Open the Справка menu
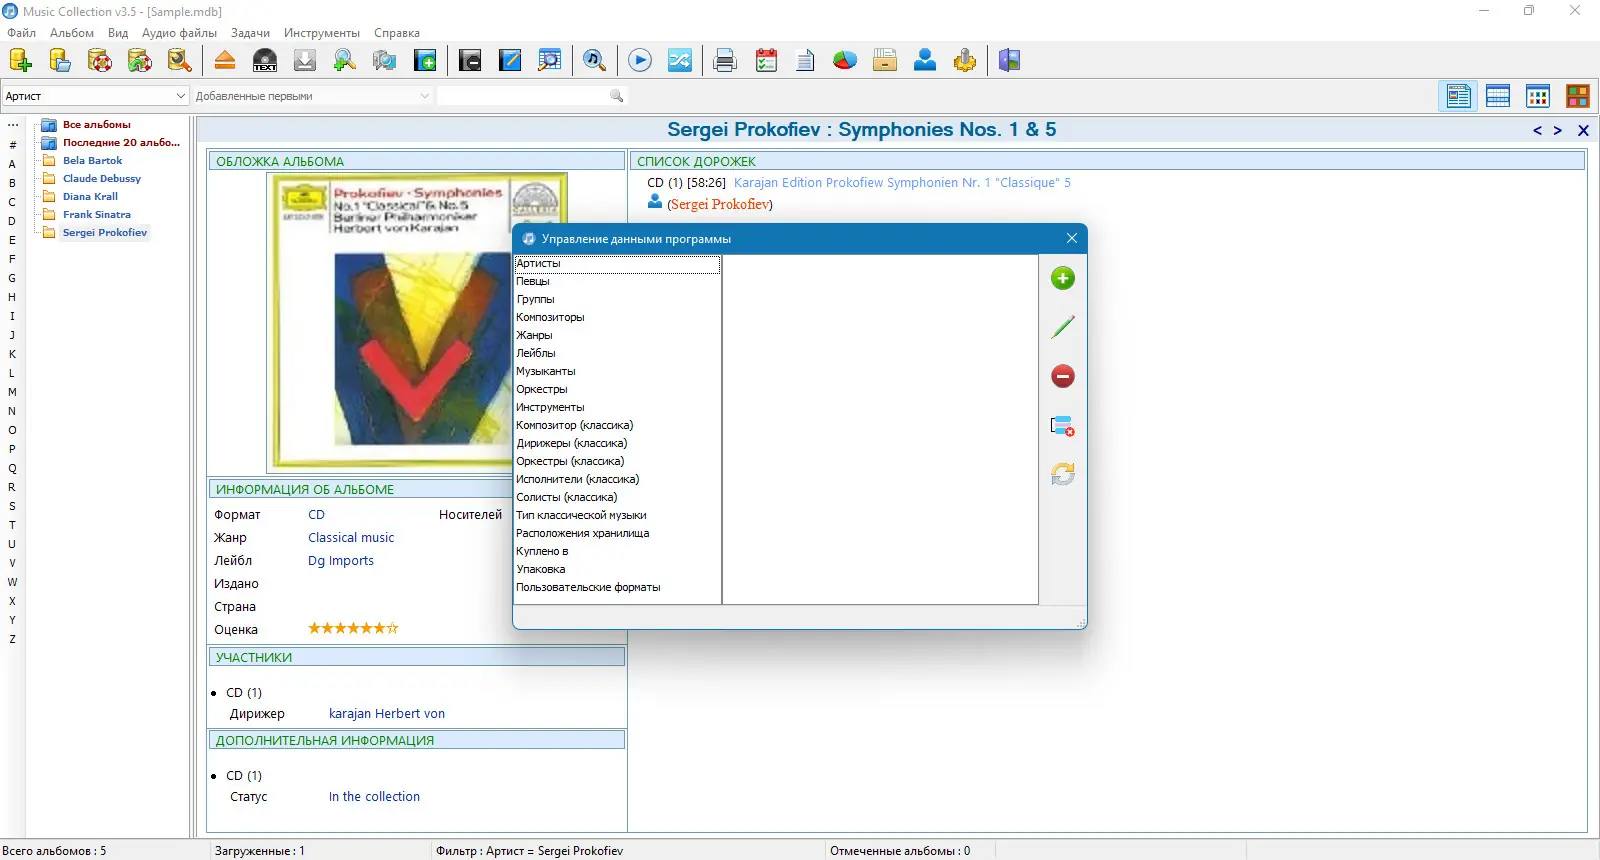Viewport: 1600px width, 860px height. 397,33
